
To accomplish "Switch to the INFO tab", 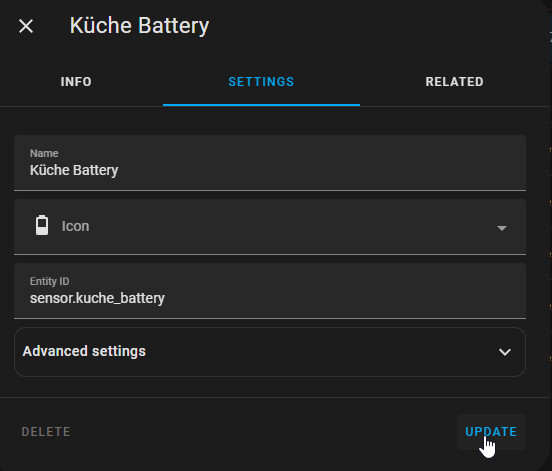I will pyautogui.click(x=76, y=82).
